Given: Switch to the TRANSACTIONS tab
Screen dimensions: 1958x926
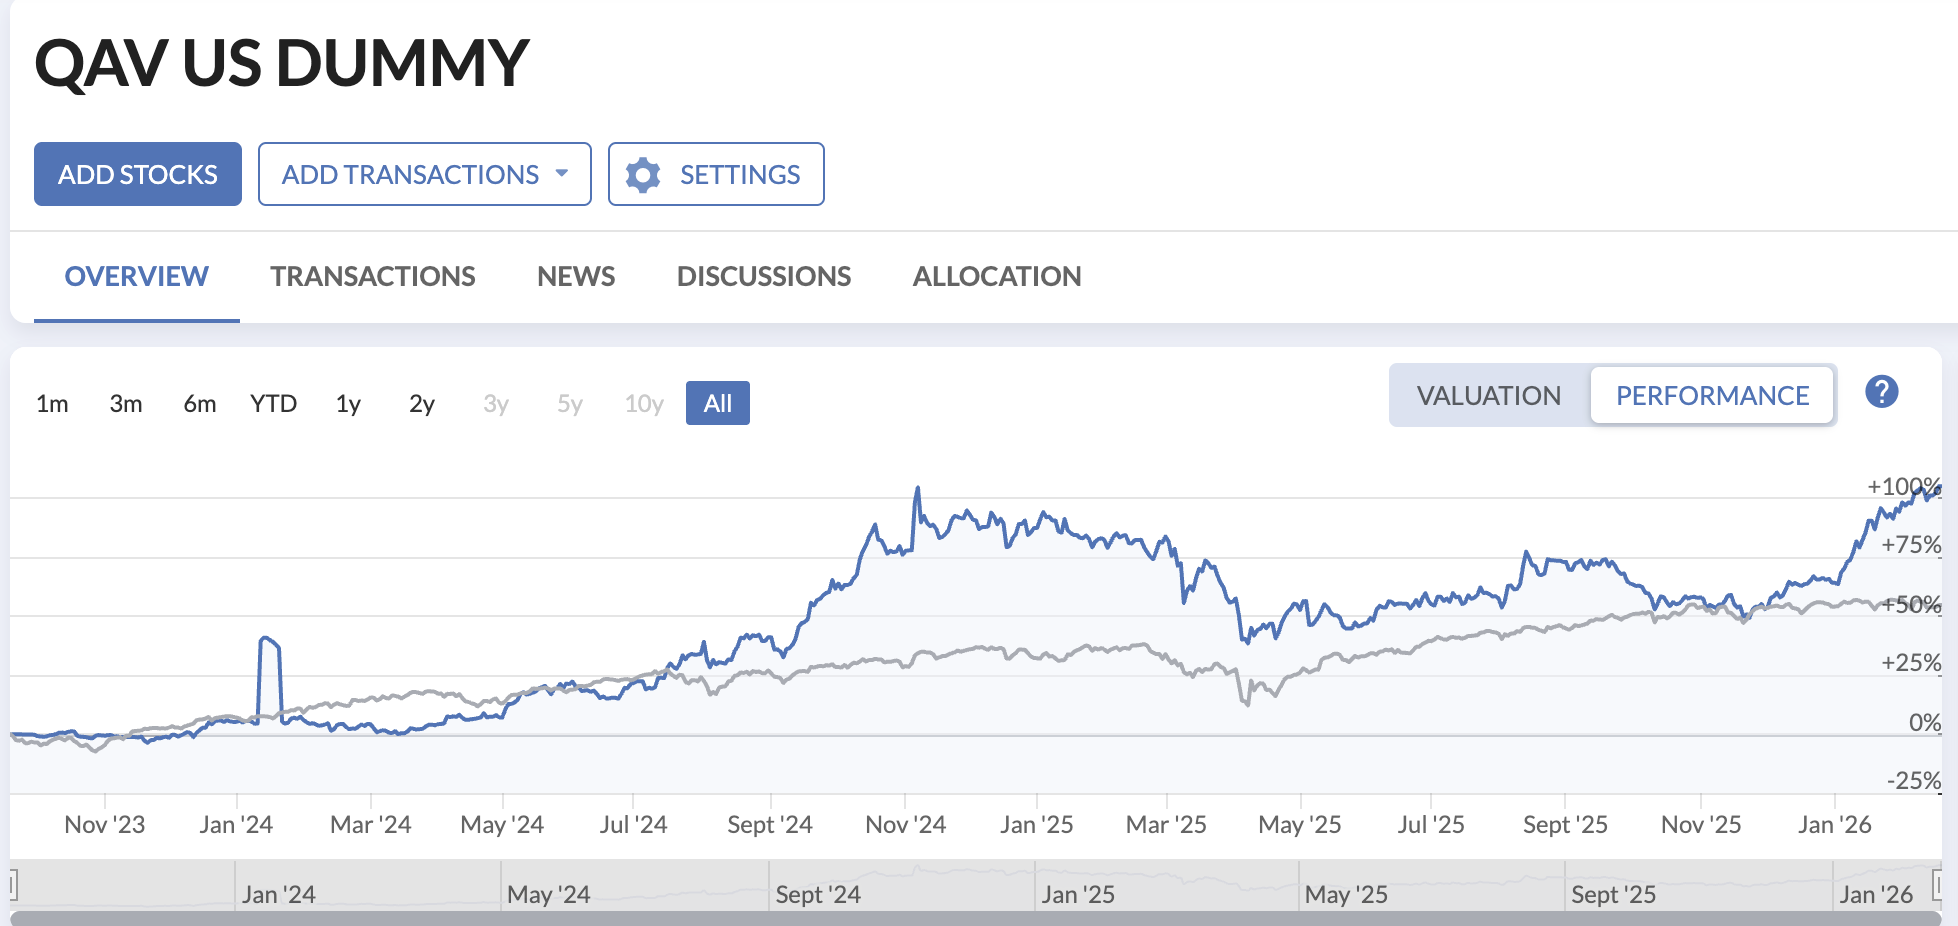Looking at the screenshot, I should [372, 276].
